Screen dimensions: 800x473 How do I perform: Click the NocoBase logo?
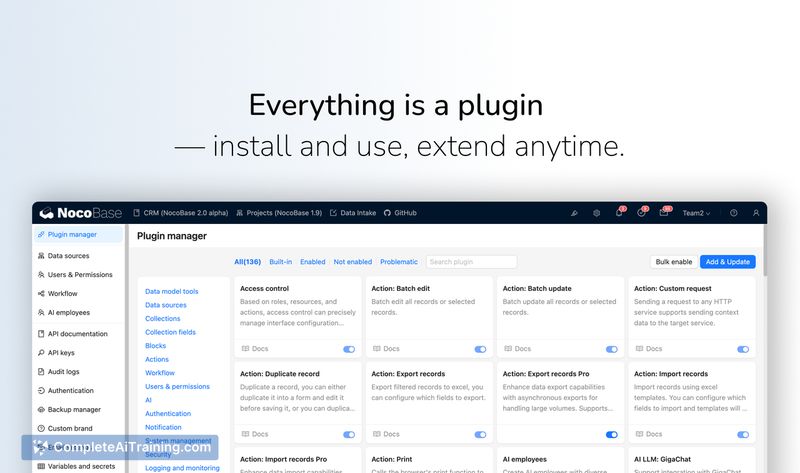click(81, 213)
